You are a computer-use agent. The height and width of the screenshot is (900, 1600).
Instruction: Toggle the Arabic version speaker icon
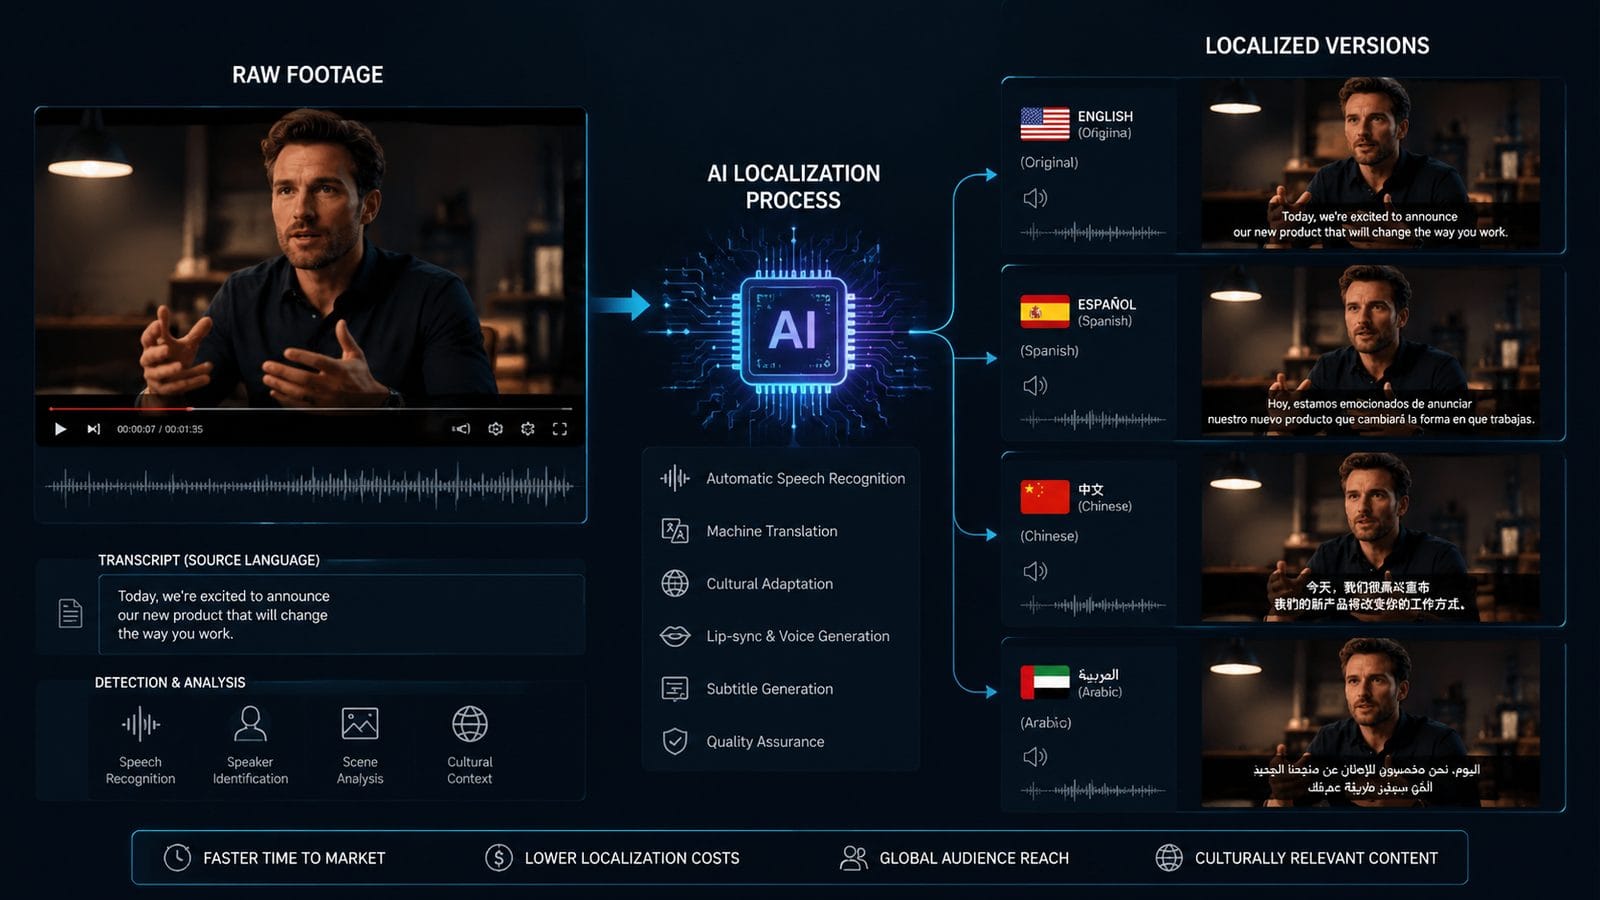coord(1035,757)
